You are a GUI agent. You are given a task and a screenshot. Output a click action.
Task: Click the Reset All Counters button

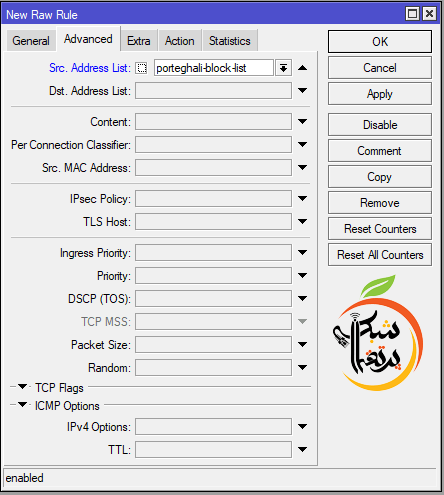[380, 255]
